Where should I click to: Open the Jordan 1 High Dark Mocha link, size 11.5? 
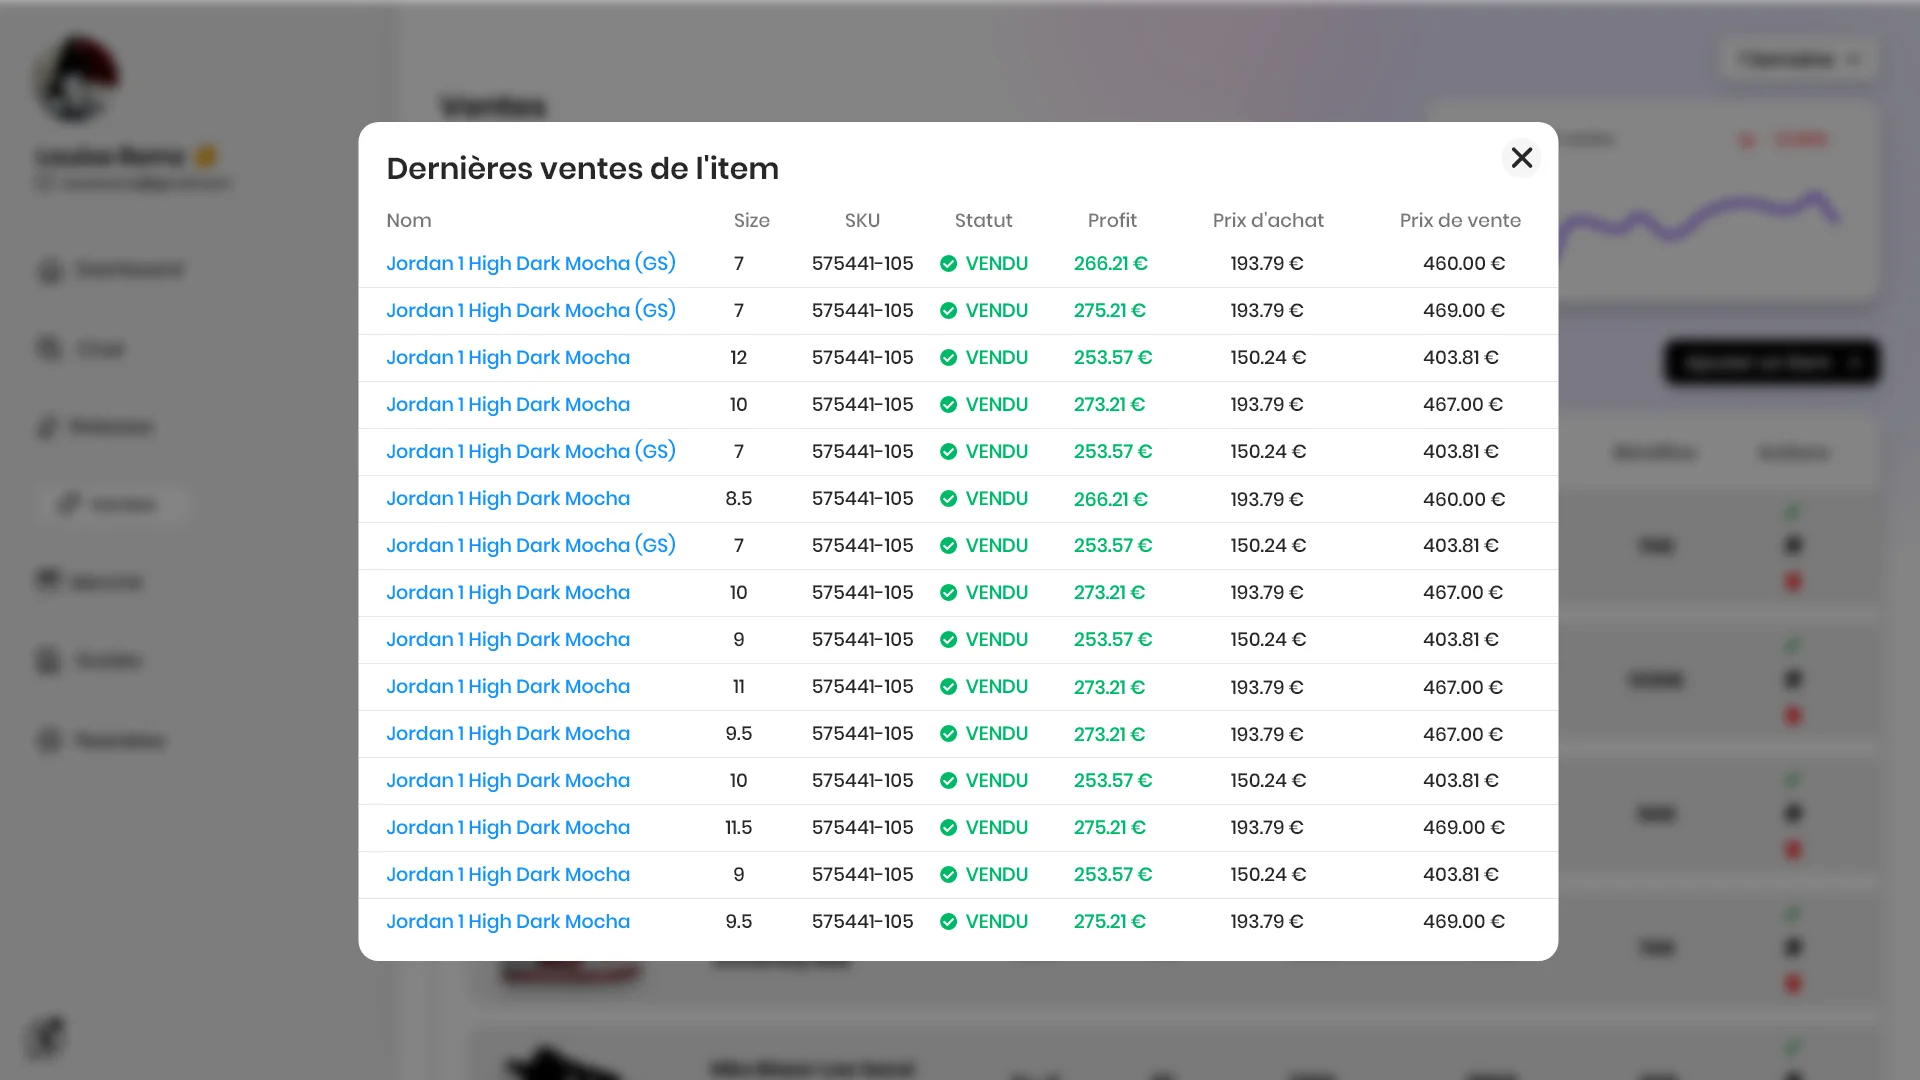pyautogui.click(x=508, y=828)
